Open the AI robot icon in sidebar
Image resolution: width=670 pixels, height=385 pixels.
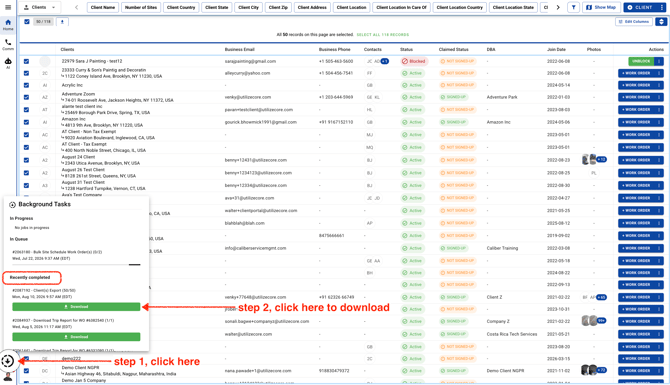pos(8,63)
